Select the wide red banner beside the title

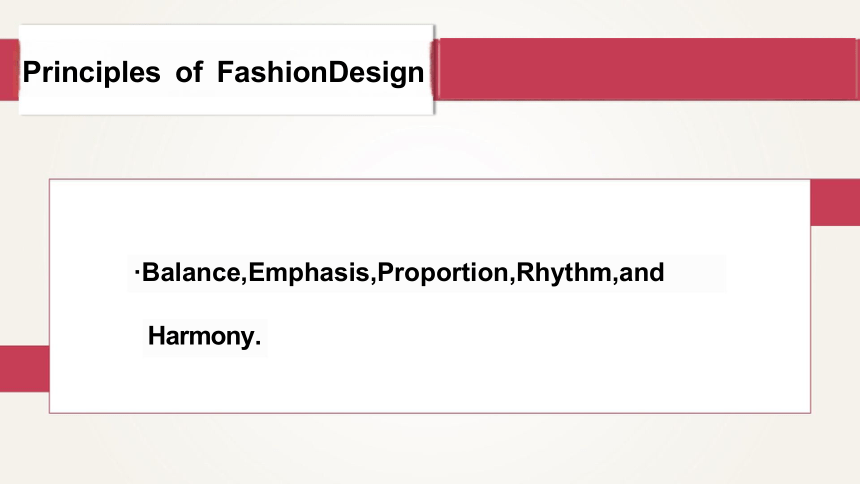pos(647,69)
